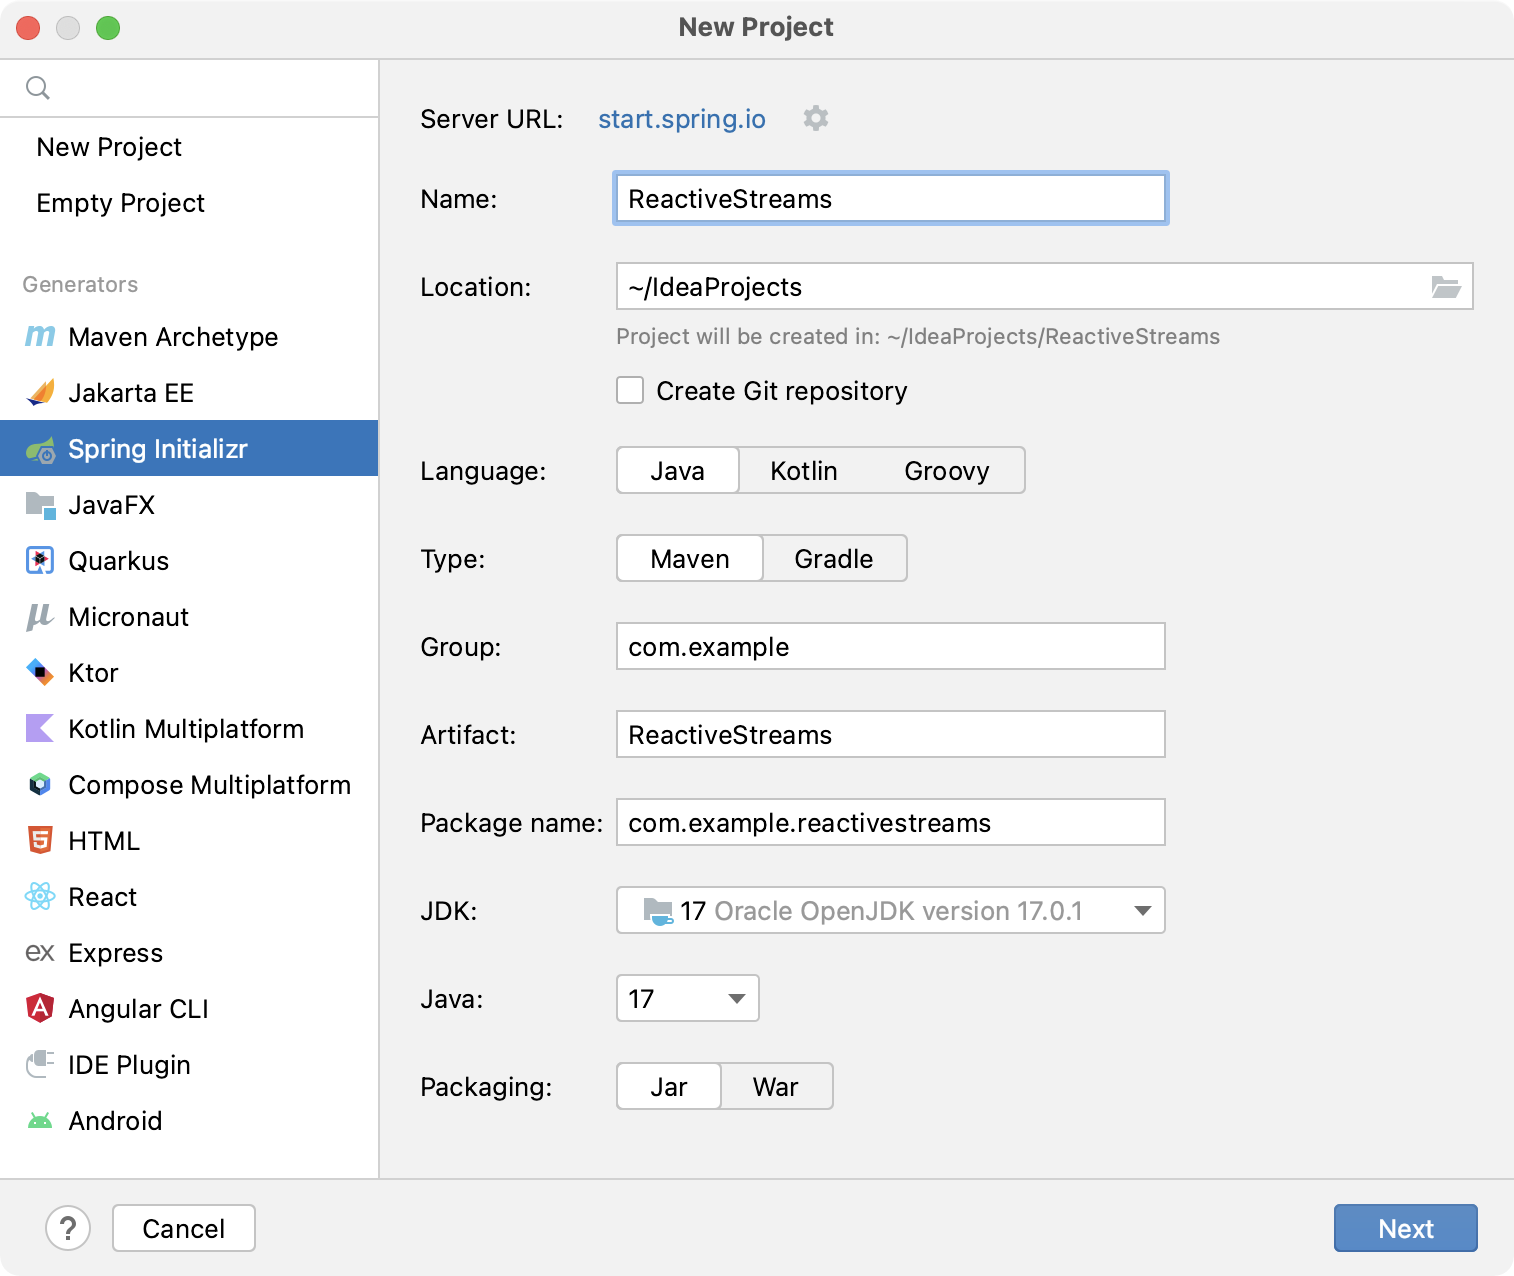Select Express label in list

[x=116, y=953]
